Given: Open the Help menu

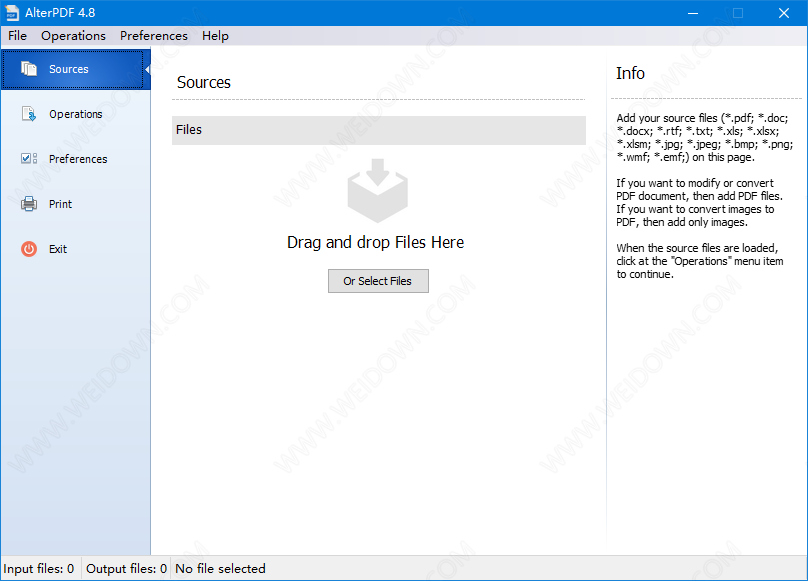Looking at the screenshot, I should coord(215,36).
